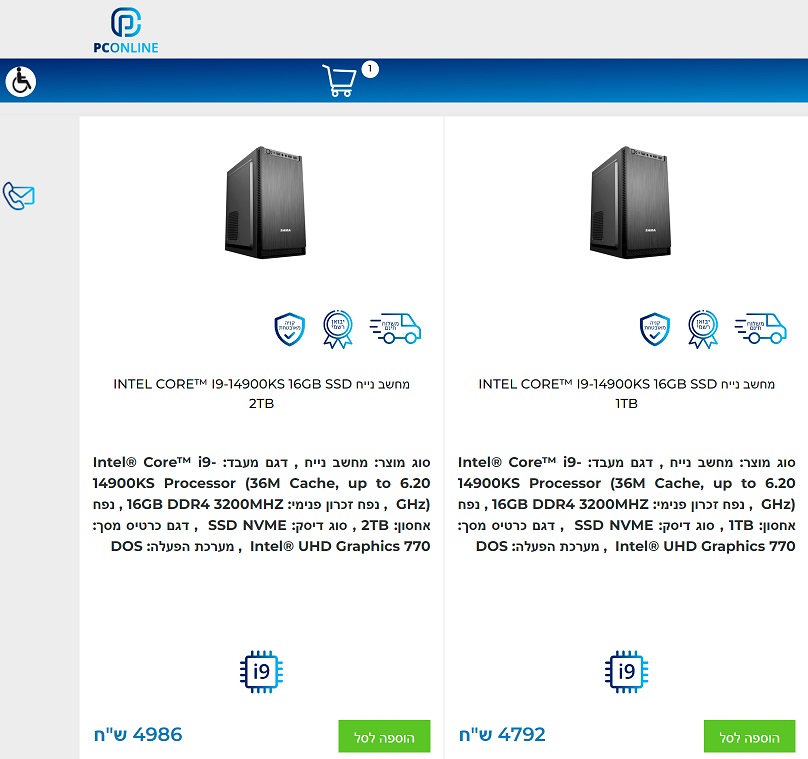Click the official importer ribbon badge on 2TB card
The width and height of the screenshot is (808, 759).
pyautogui.click(x=338, y=329)
